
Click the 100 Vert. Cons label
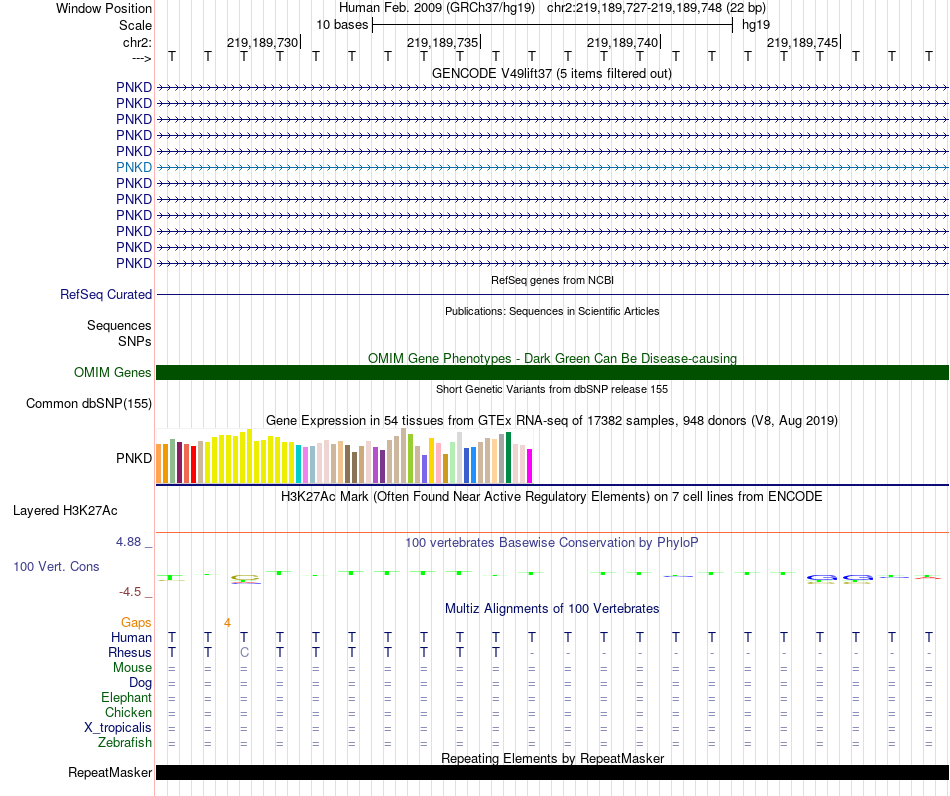coord(56,567)
